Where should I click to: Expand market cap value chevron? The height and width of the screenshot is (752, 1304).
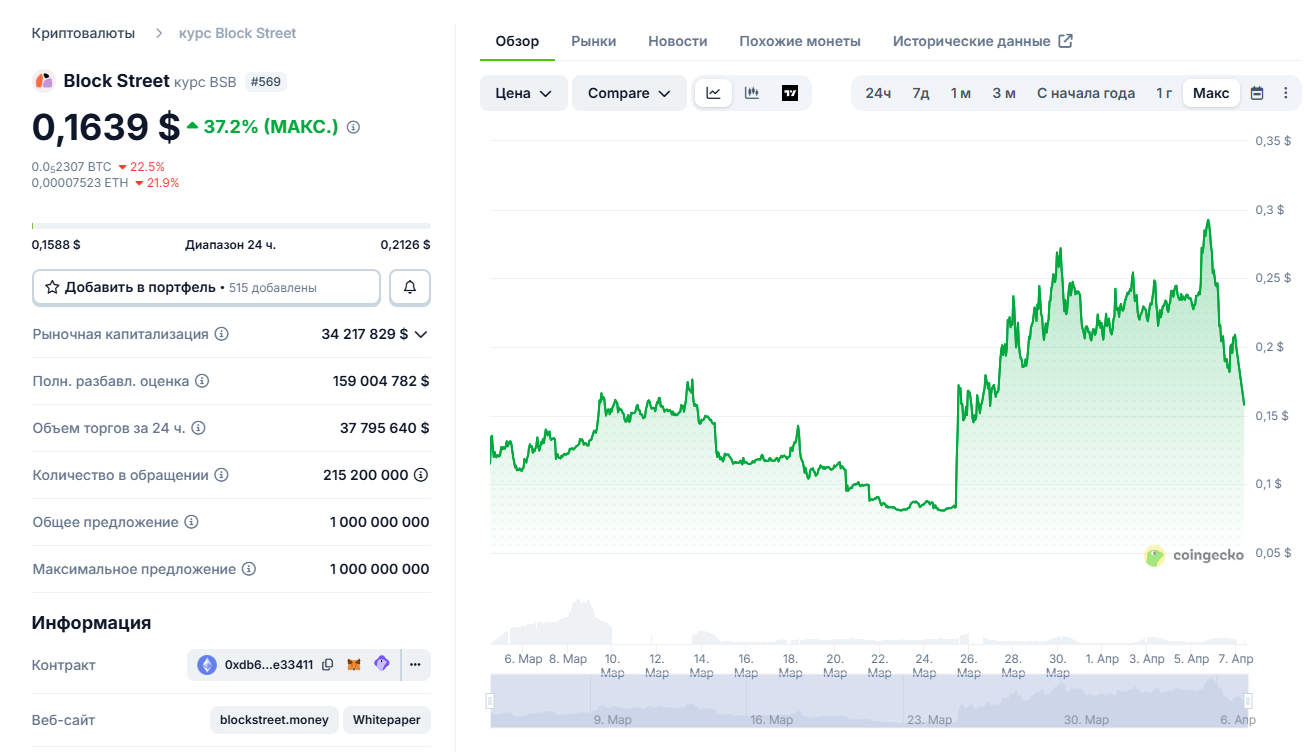tap(421, 334)
